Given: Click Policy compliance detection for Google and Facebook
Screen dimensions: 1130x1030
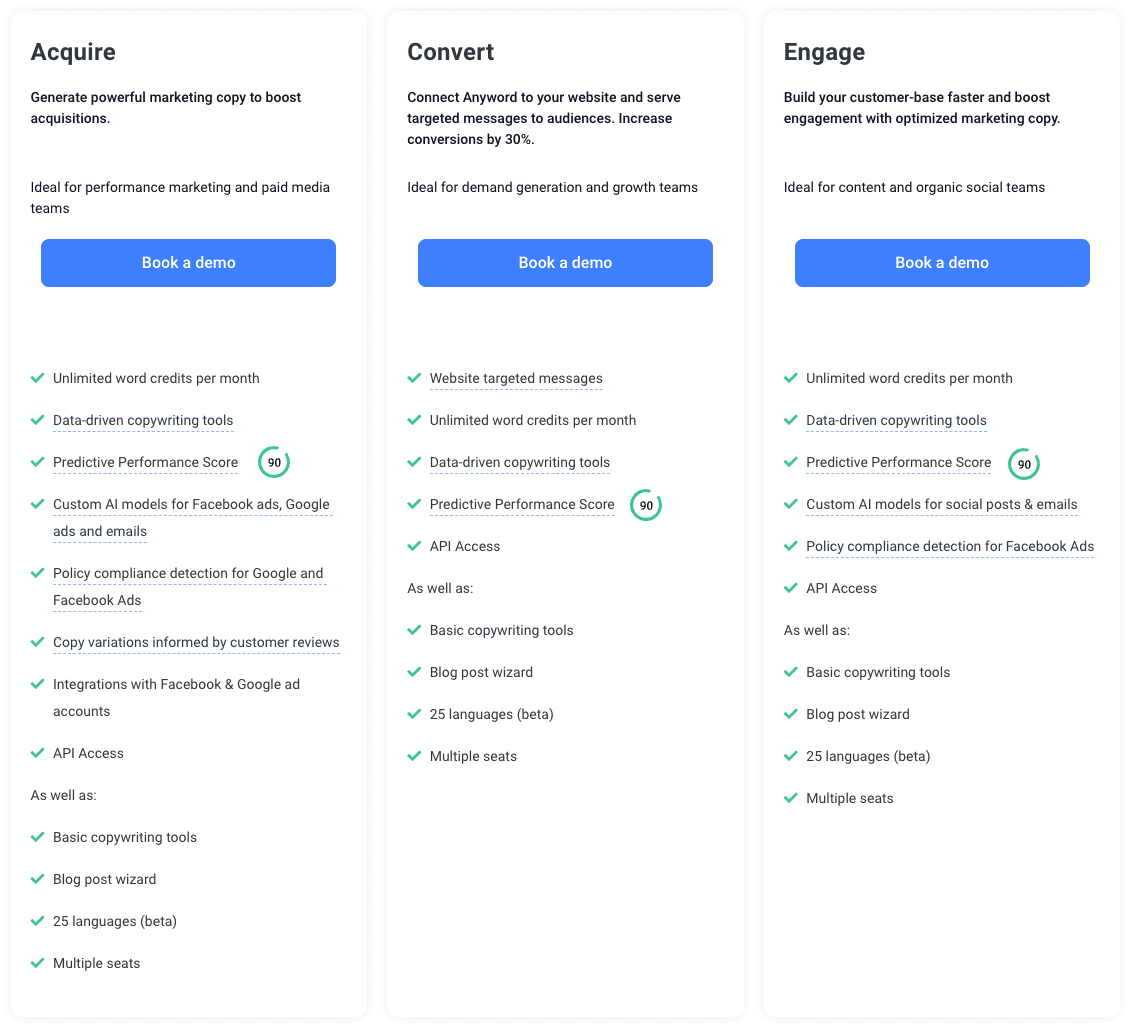Looking at the screenshot, I should [x=188, y=587].
